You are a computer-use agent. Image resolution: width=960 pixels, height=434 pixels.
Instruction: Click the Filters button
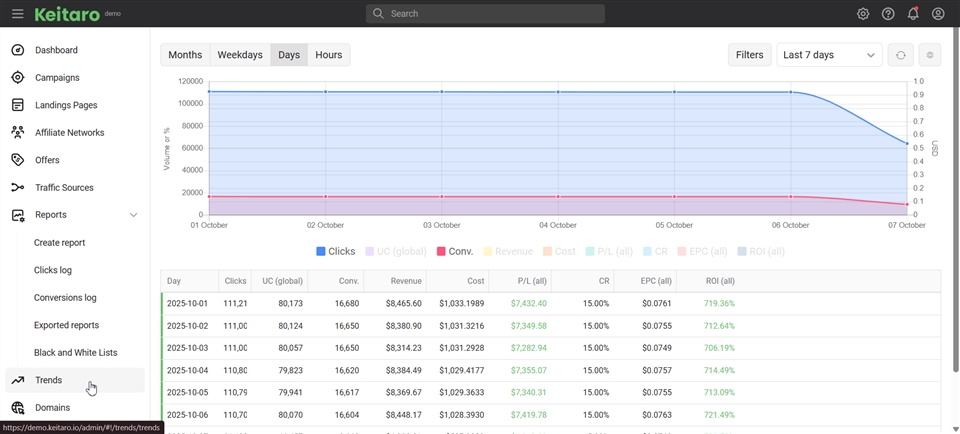pos(749,55)
